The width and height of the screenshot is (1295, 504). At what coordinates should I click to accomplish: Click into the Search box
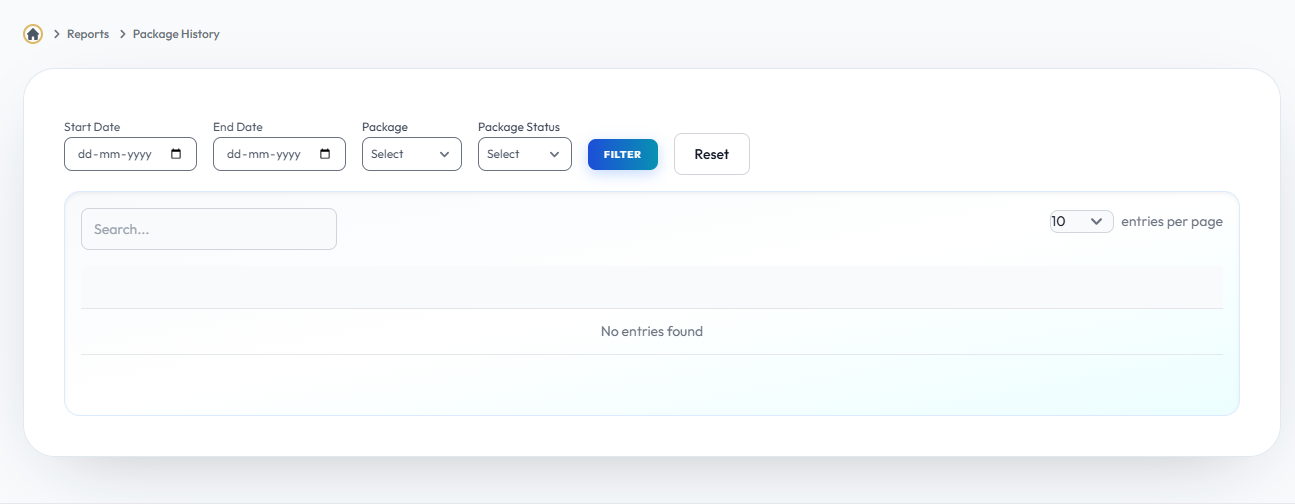tap(209, 229)
